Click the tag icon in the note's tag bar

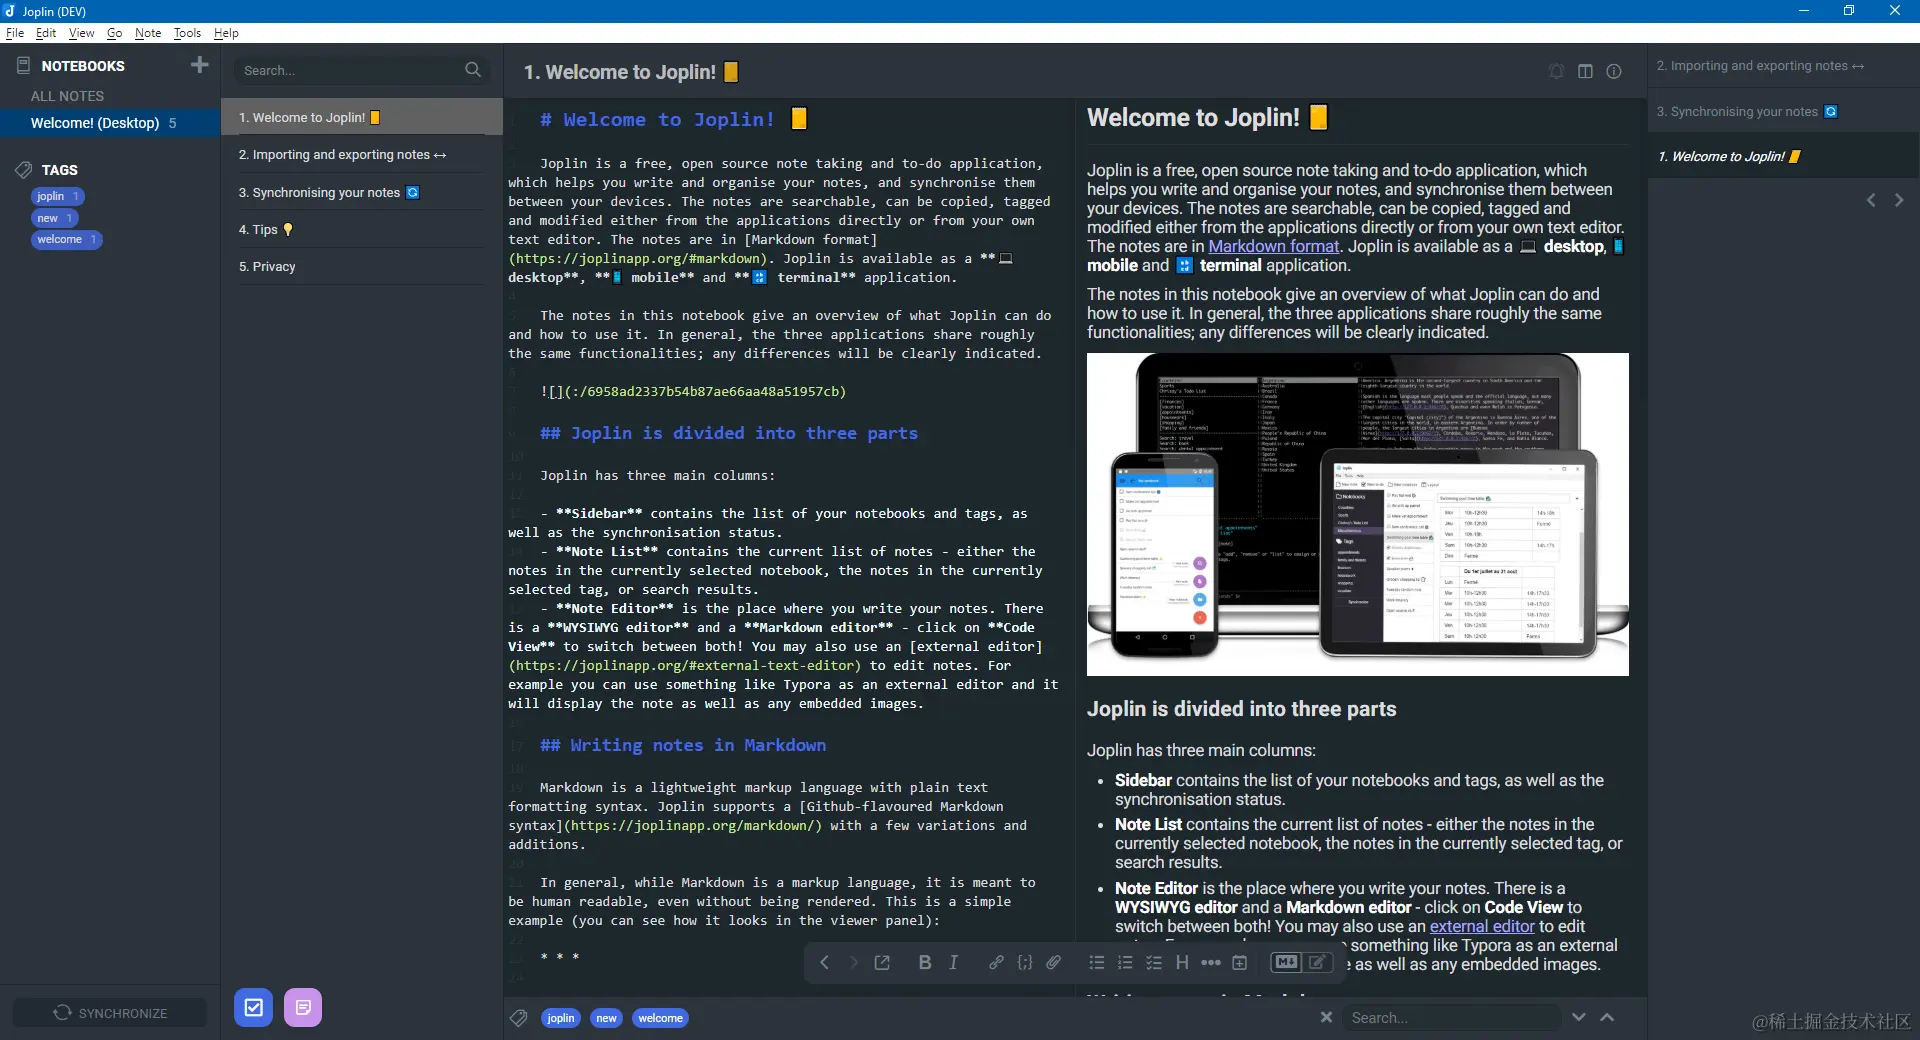coord(518,1018)
